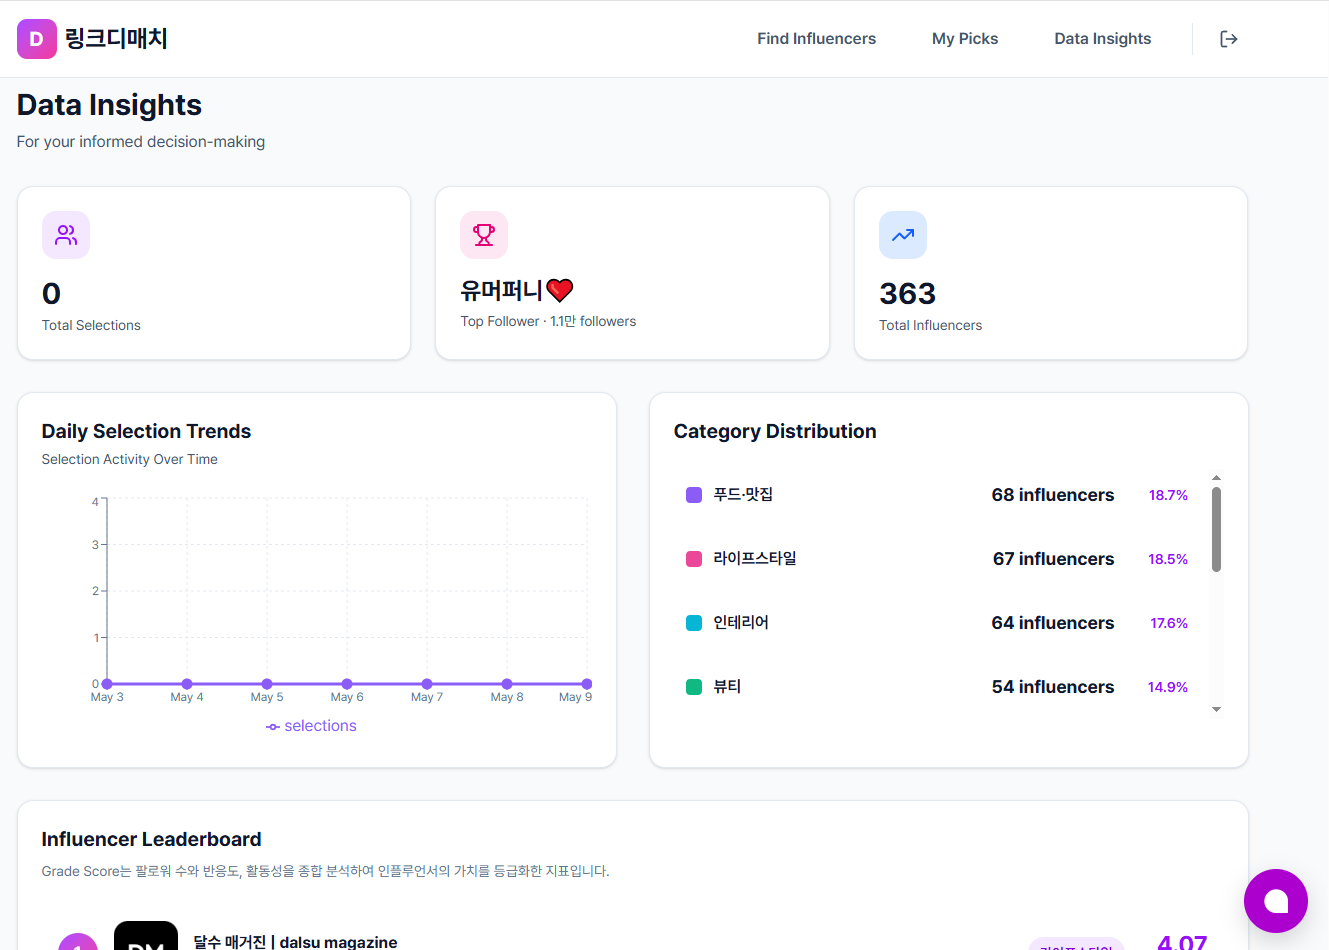Click the 뷰티 green color swatch
The width and height of the screenshot is (1329, 950).
coord(694,687)
